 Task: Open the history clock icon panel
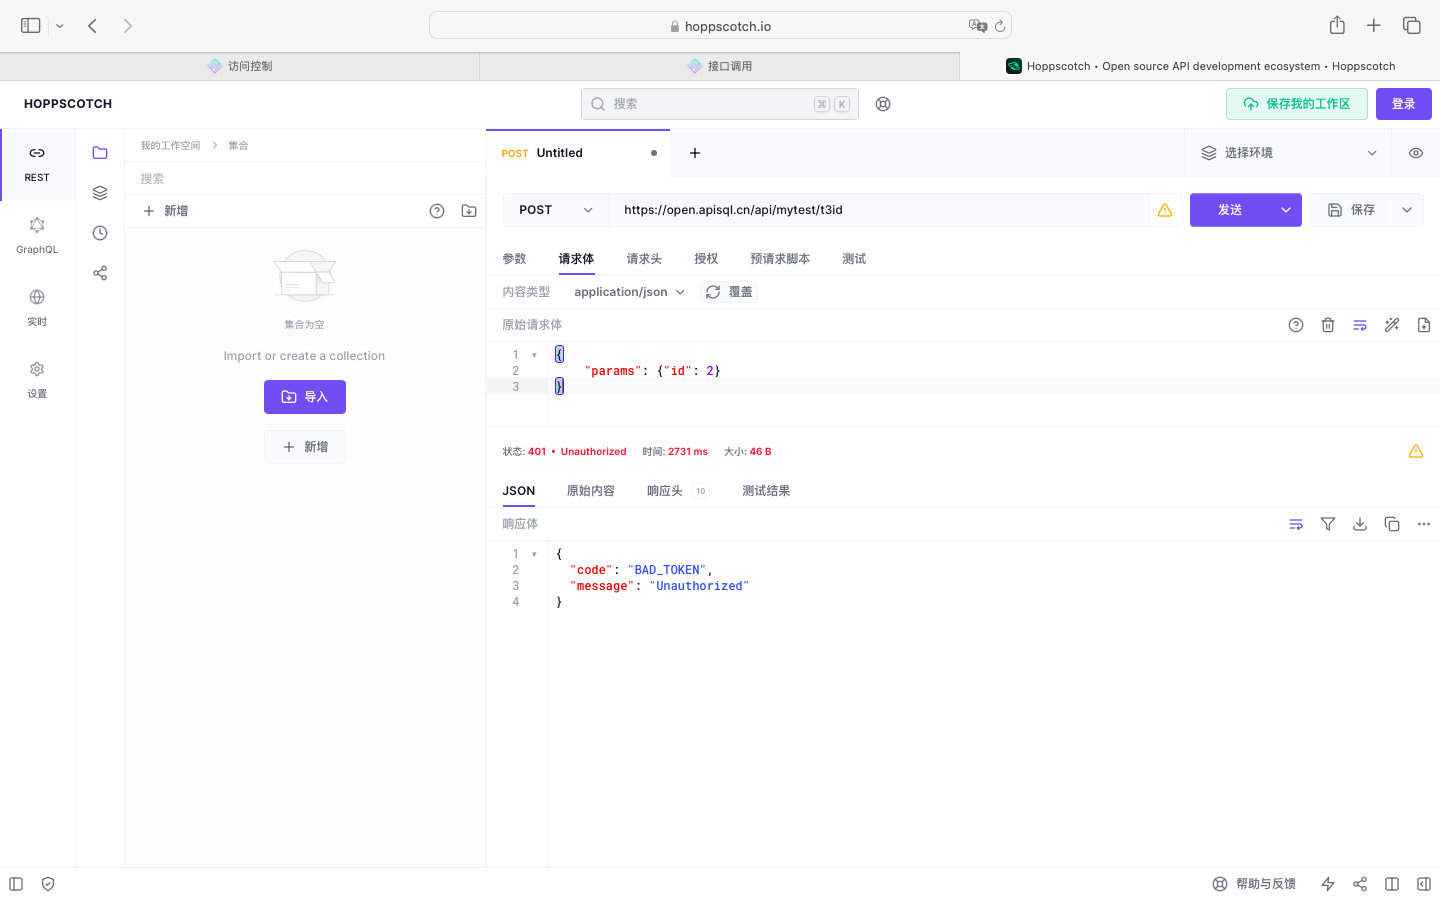pyautogui.click(x=100, y=233)
